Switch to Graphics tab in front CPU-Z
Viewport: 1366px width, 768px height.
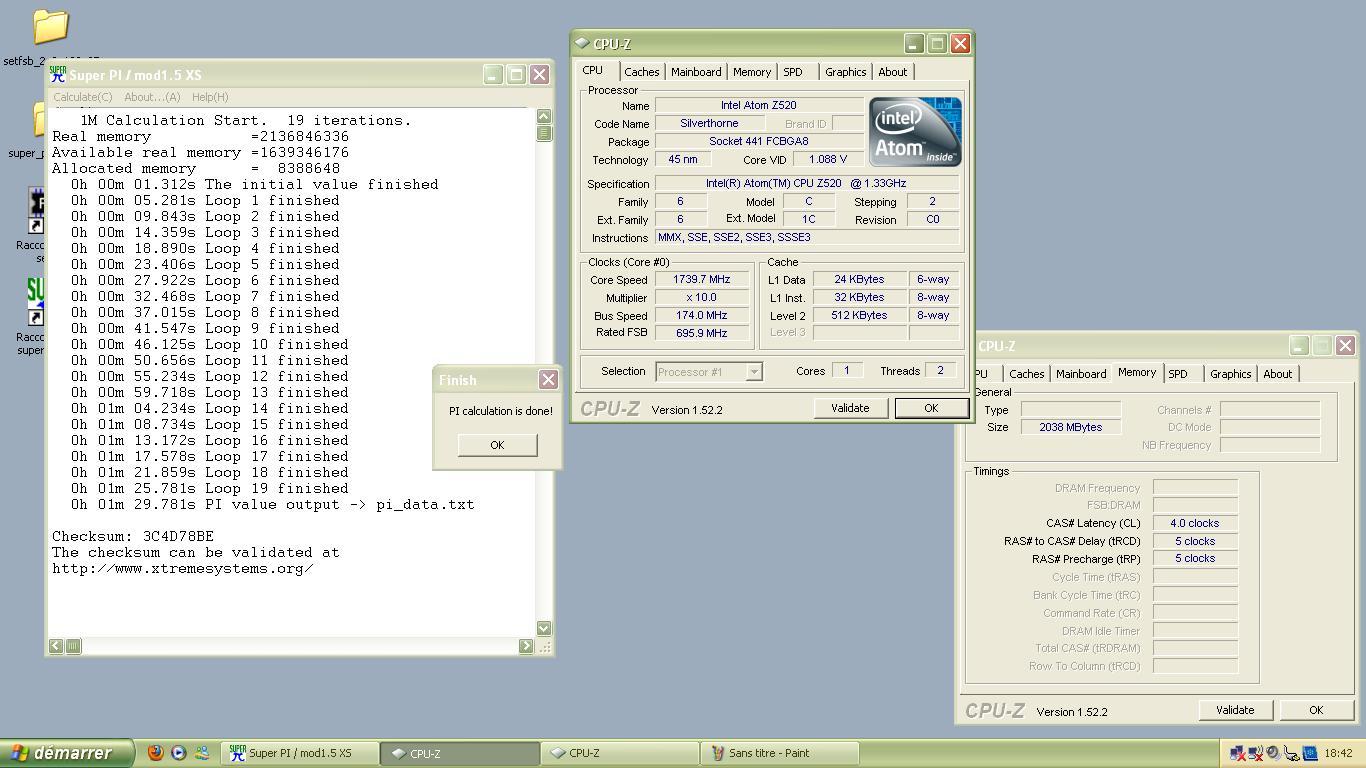click(846, 72)
